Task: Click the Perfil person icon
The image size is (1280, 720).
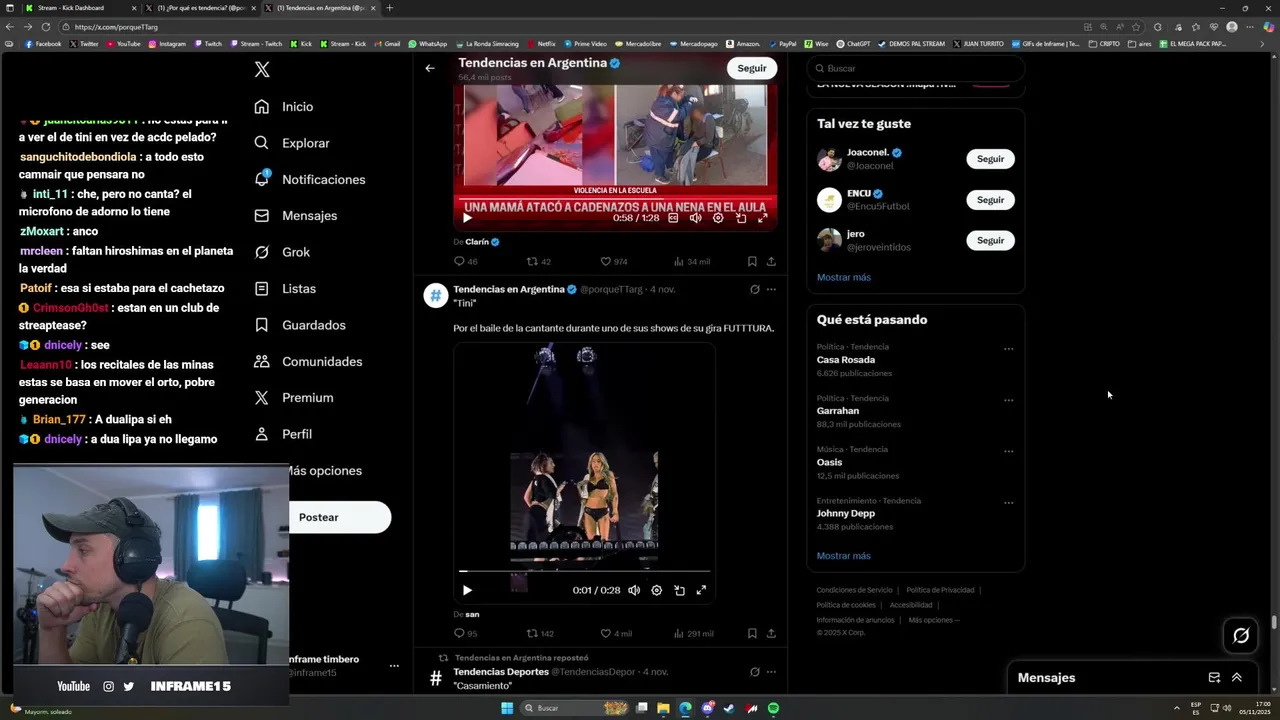Action: pyautogui.click(x=261, y=434)
